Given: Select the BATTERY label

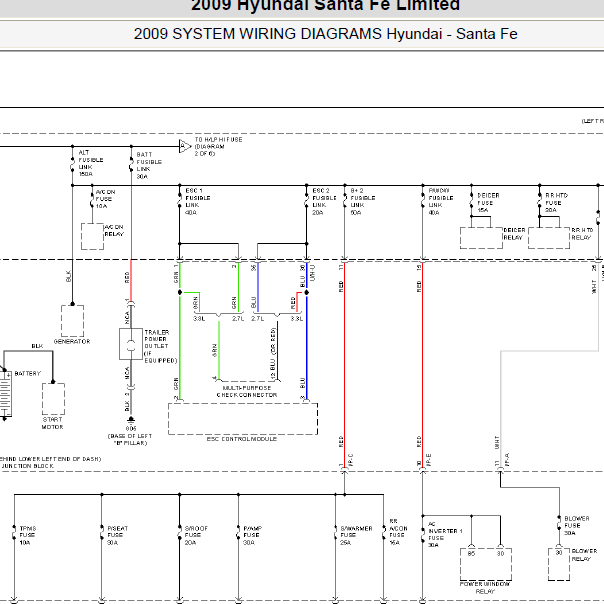Looking at the screenshot, I should 27,374.
